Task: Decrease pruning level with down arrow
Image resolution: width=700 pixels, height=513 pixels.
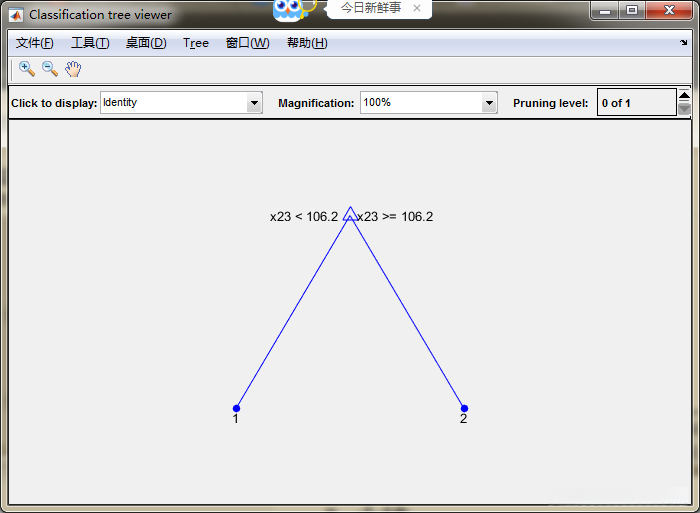Action: pos(684,109)
